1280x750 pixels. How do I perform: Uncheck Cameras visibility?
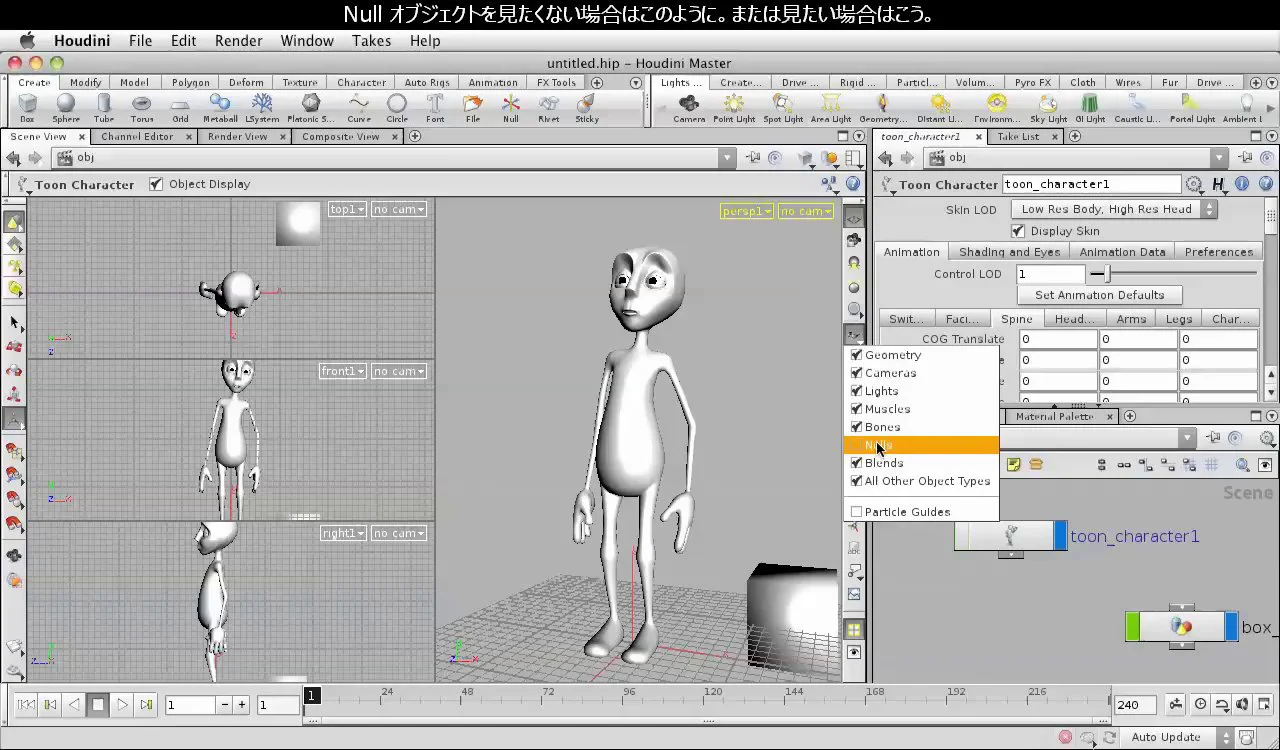[x=856, y=373]
